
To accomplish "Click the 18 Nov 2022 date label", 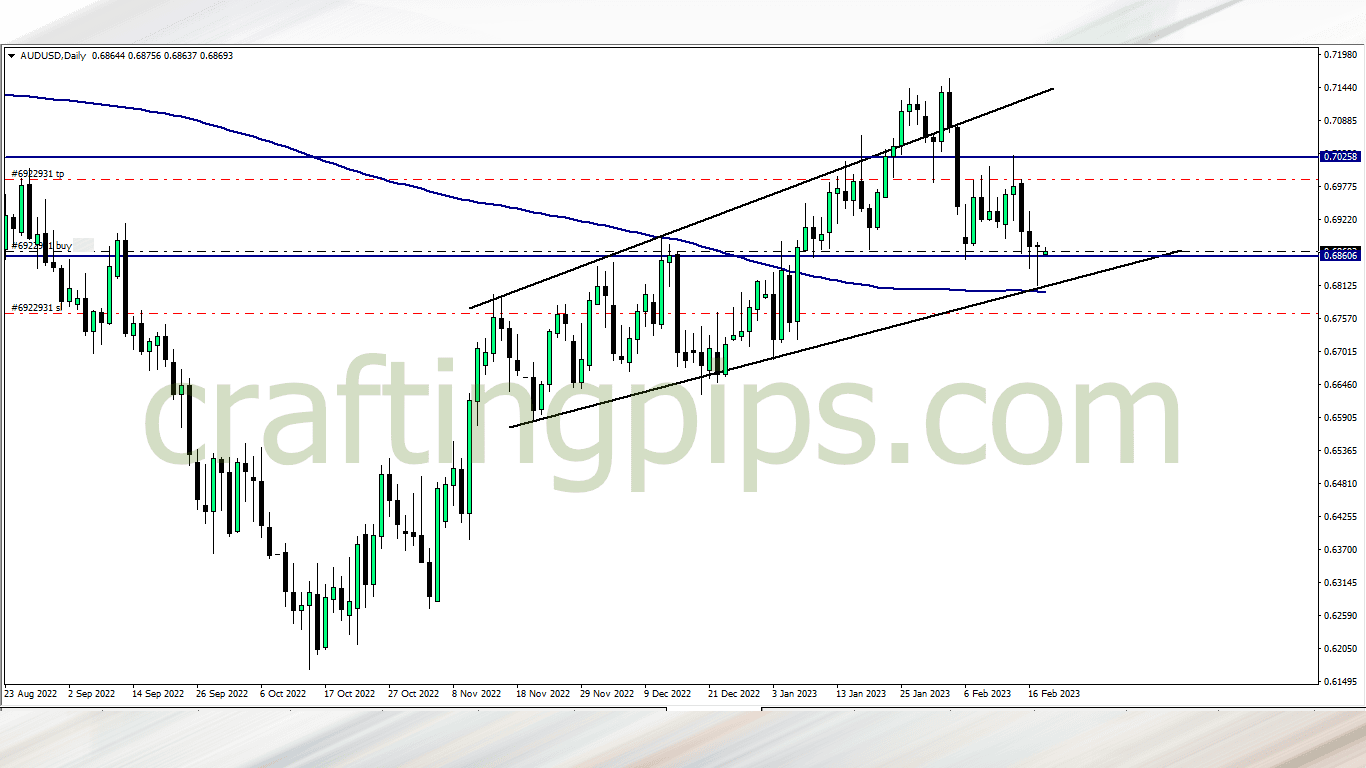I will click(543, 693).
